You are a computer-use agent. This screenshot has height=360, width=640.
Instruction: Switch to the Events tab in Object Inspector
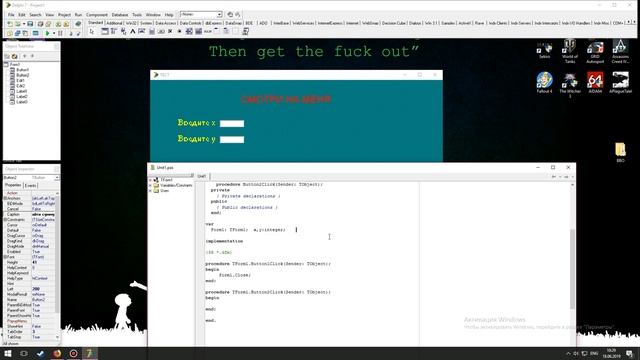click(x=31, y=185)
